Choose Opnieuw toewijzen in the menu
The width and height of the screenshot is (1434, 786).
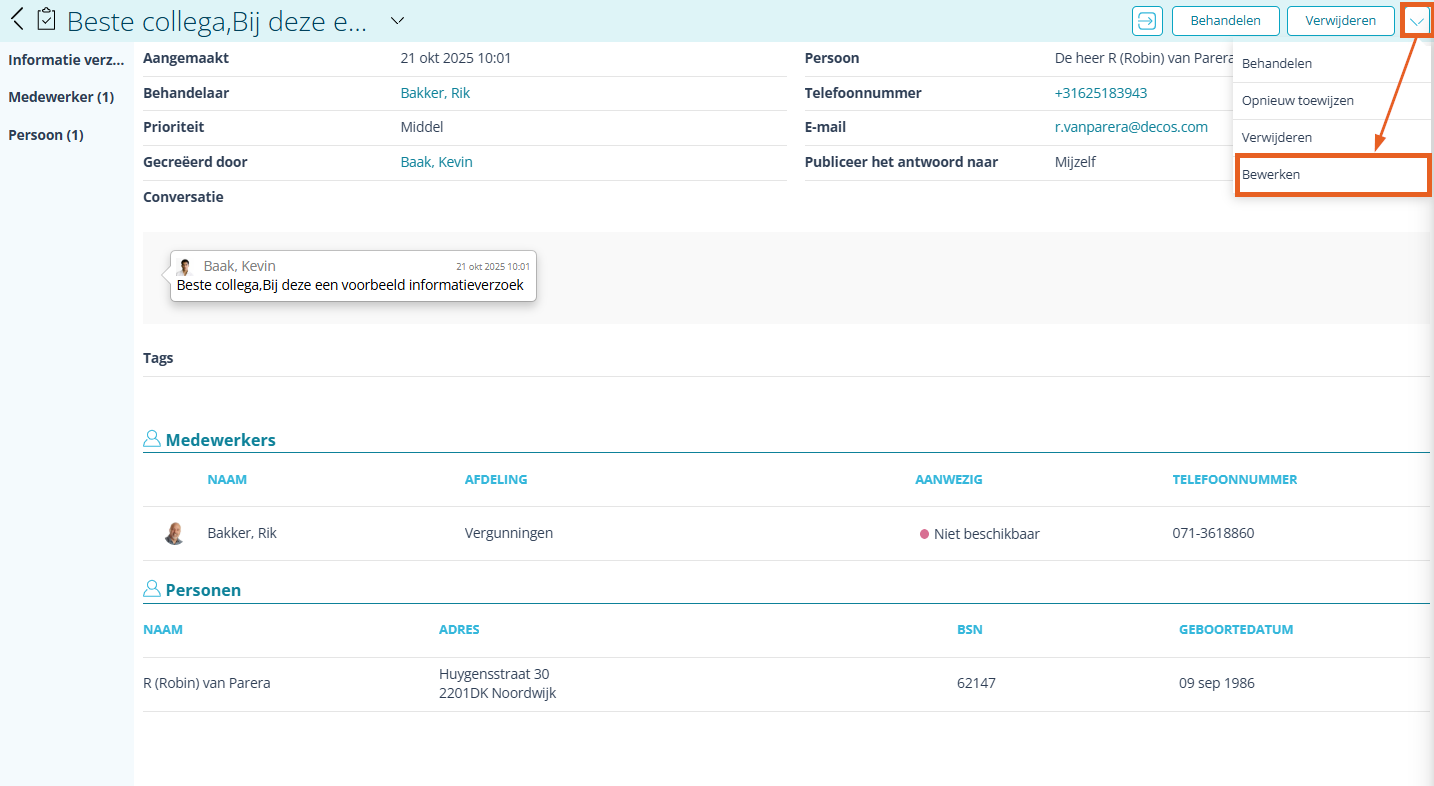1297,101
